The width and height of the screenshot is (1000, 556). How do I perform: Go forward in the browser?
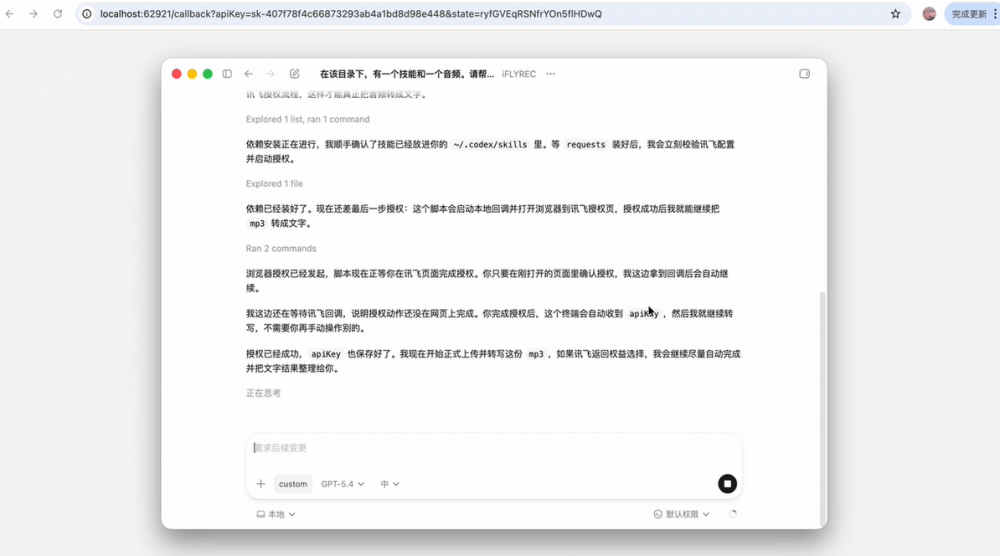33,13
